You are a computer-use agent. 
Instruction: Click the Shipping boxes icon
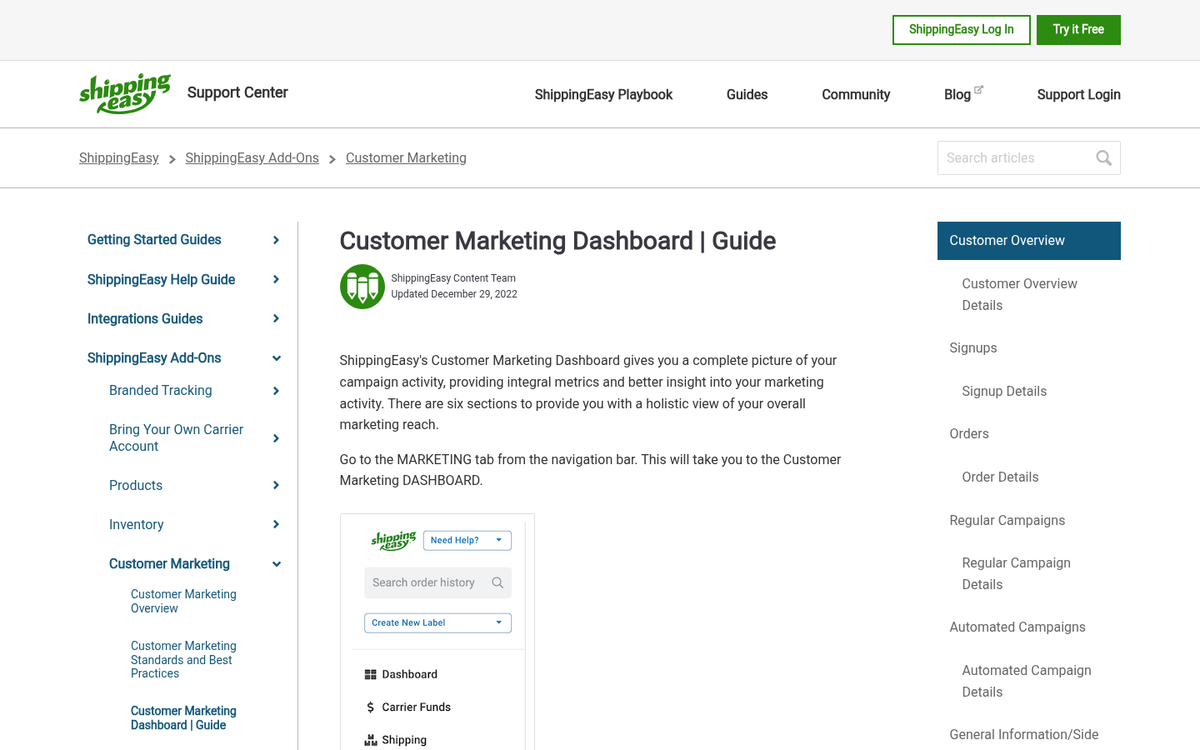click(x=371, y=741)
